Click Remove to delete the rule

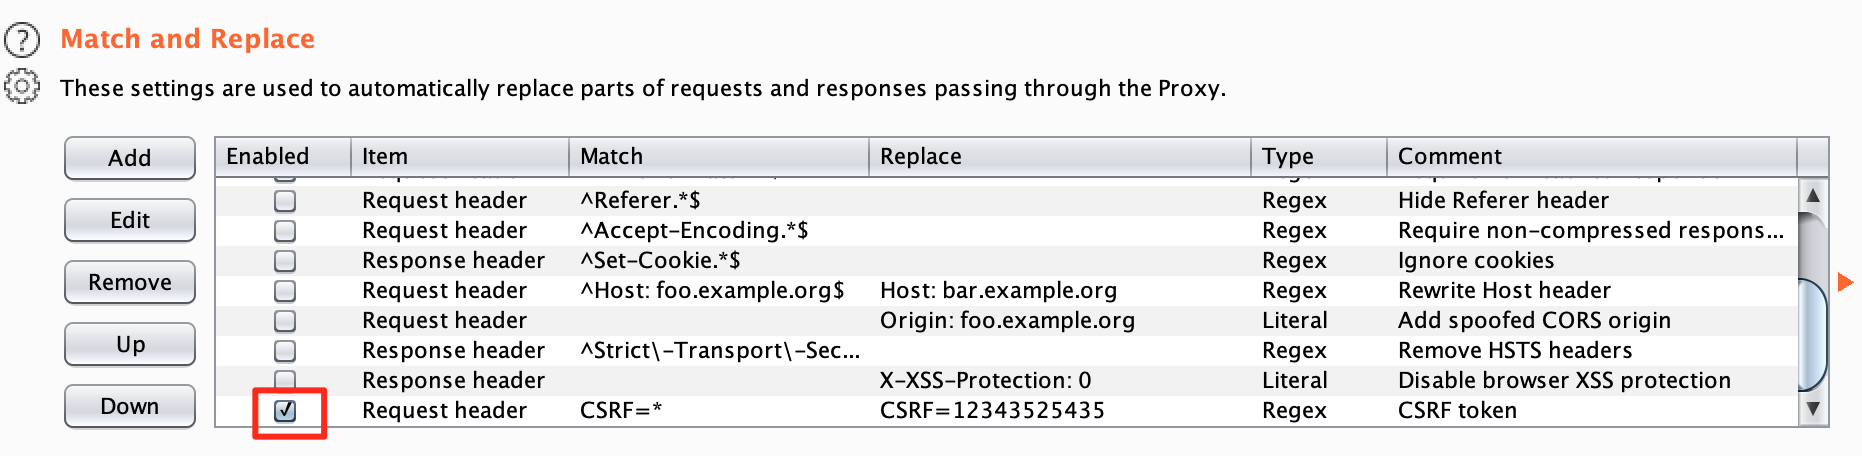click(x=130, y=282)
